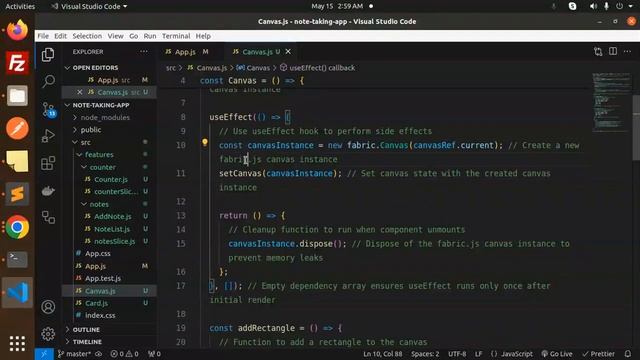Close Canvas.js in Open Editors list

click(80, 92)
